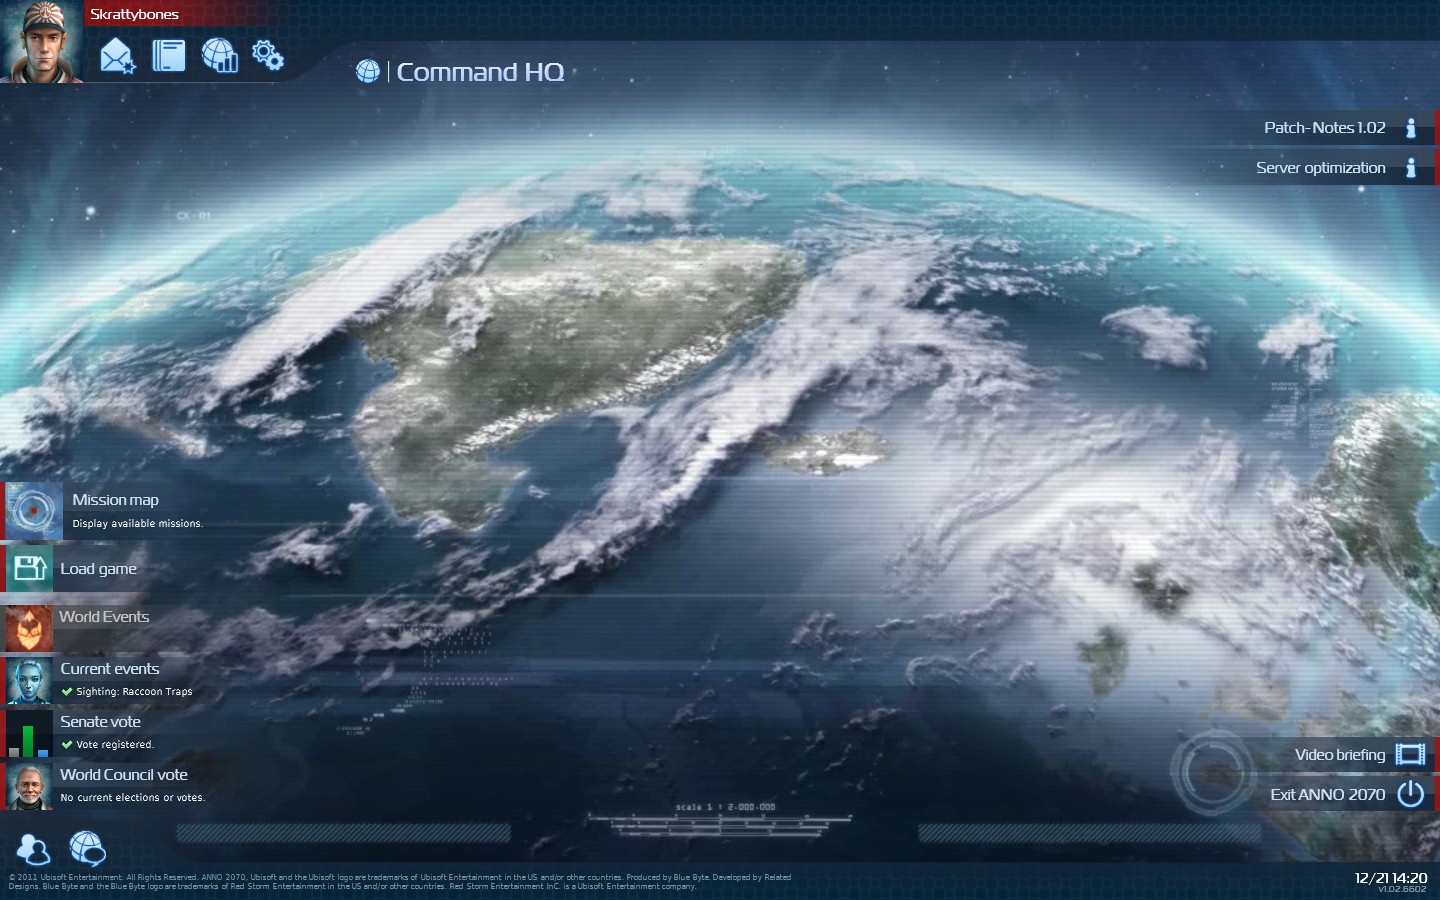Open the Mission map
The image size is (1440, 900).
click(x=115, y=500)
